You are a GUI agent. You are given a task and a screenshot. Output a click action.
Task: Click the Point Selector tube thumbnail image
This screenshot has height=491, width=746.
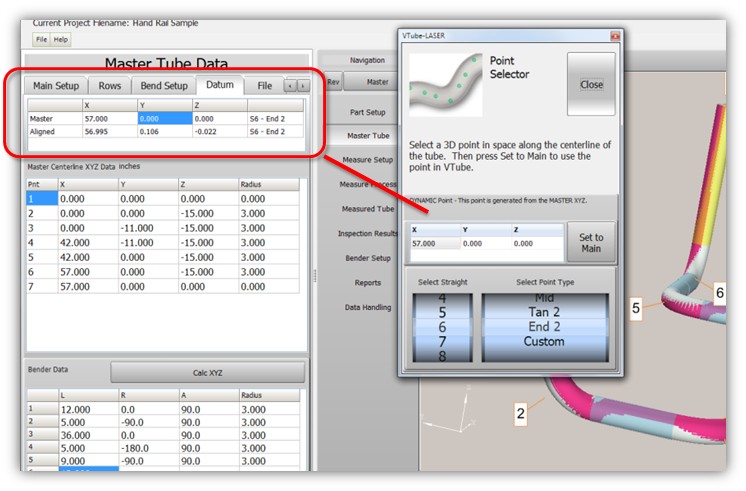pyautogui.click(x=443, y=84)
